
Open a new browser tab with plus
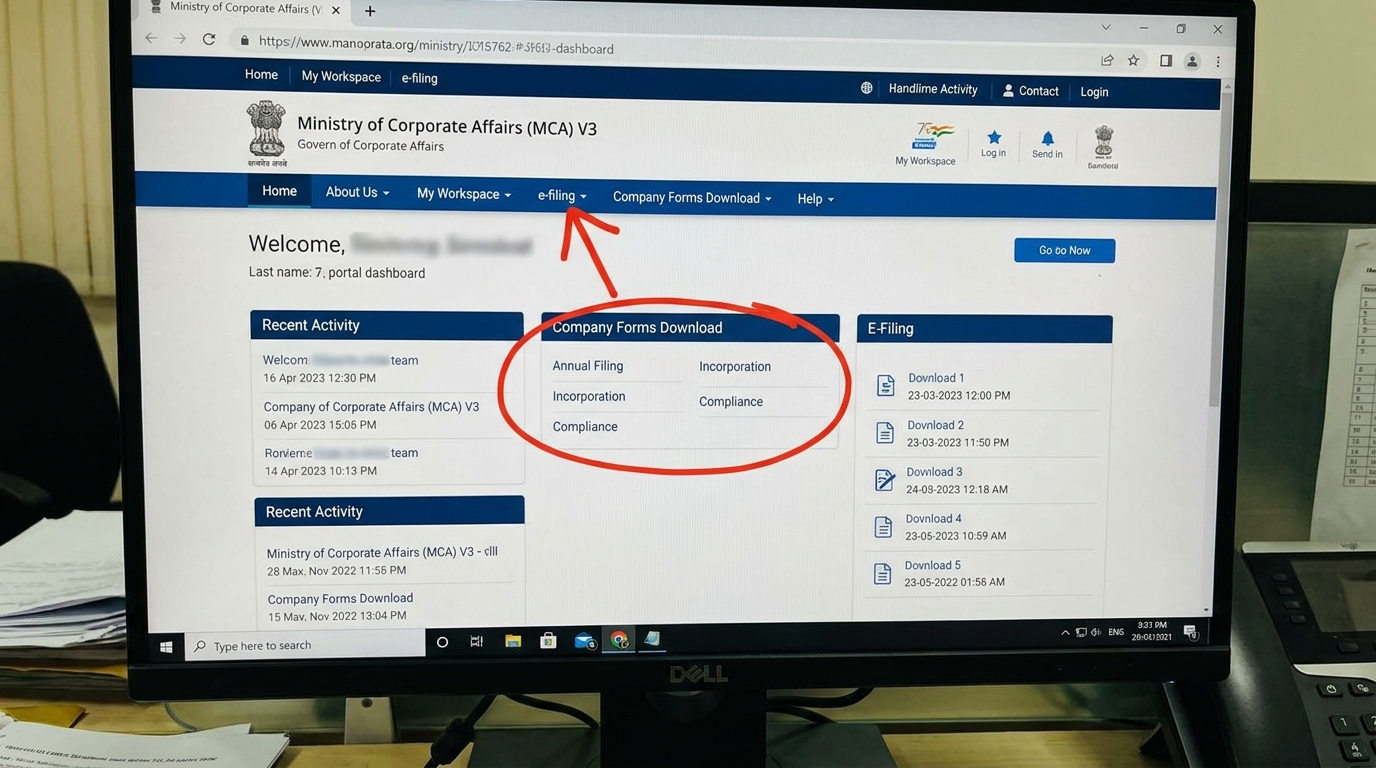(369, 11)
